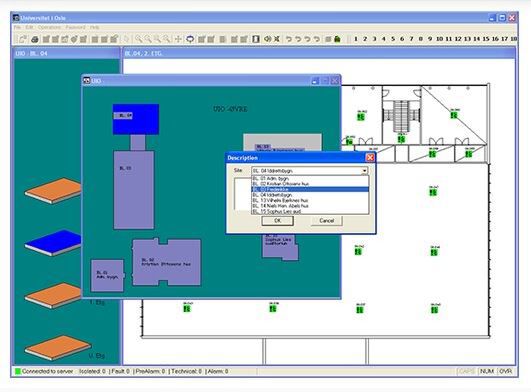Close the Description dialog with the red X

(370, 158)
